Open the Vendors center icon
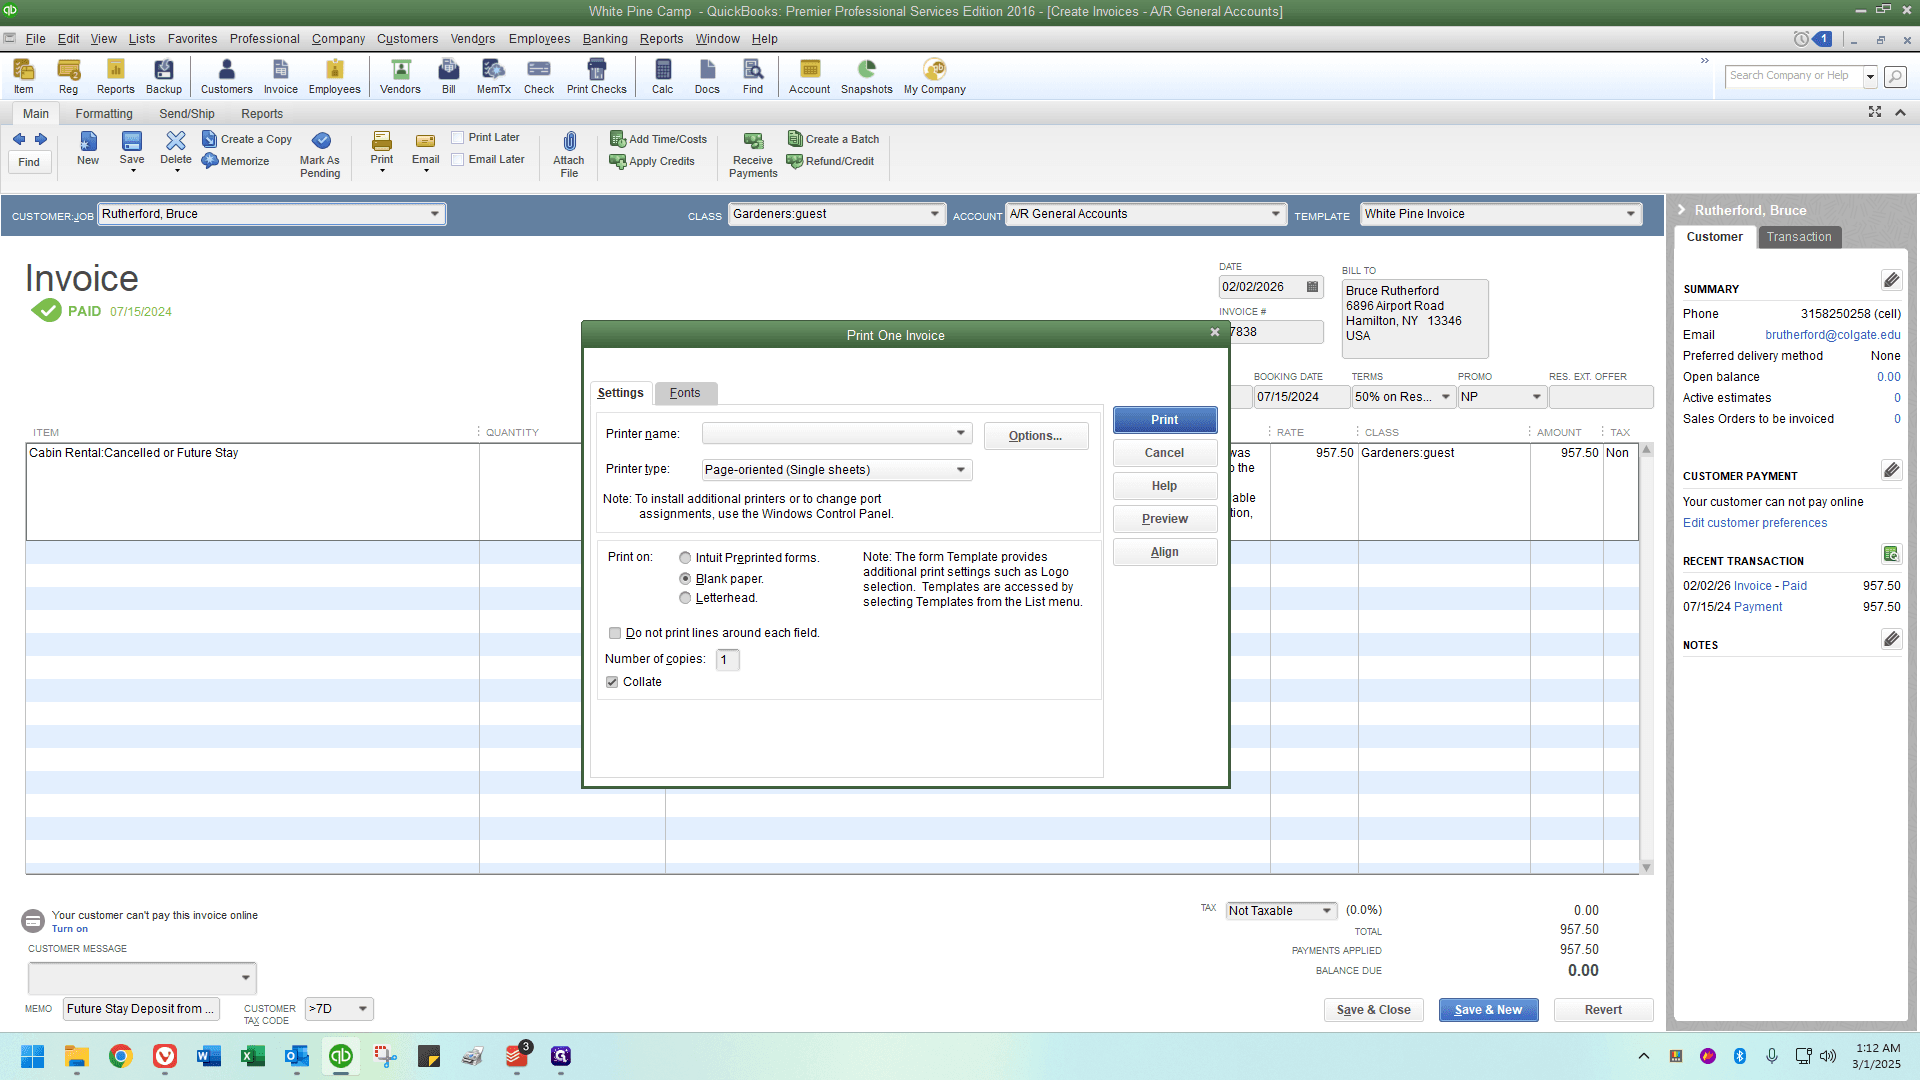 pyautogui.click(x=400, y=76)
